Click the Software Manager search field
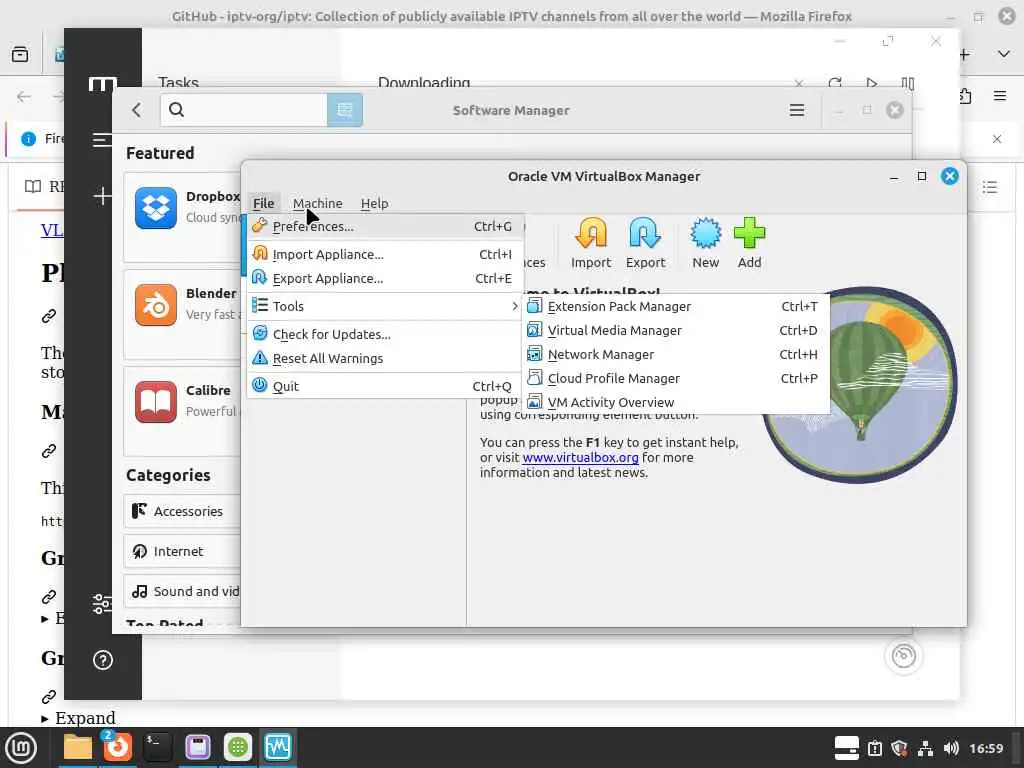The width and height of the screenshot is (1024, 768). 243,110
